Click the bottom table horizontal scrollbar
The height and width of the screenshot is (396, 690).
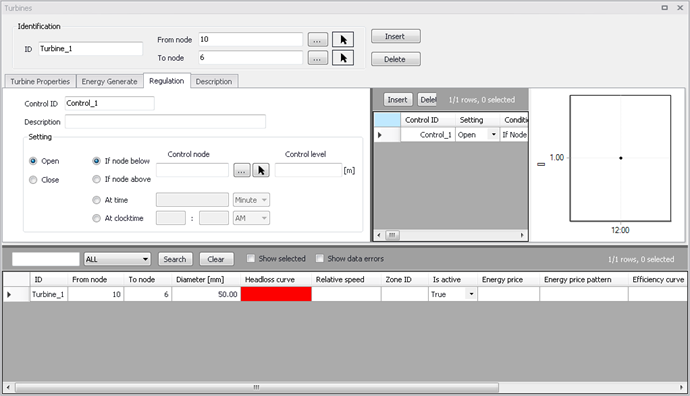coord(257,387)
